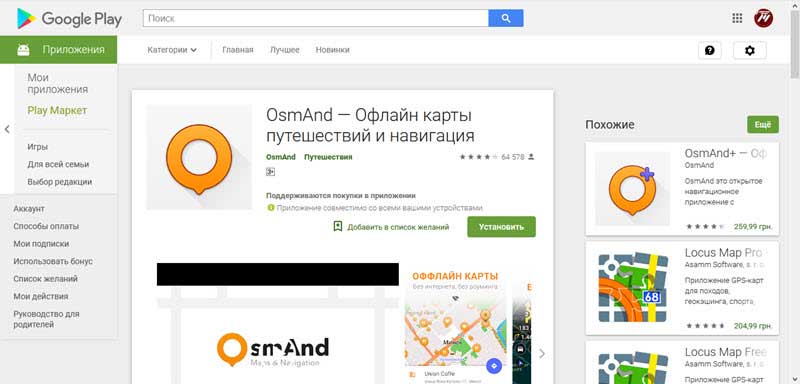Open Руководство для родителей link
Viewport: 800px width, 384px height.
(46, 319)
